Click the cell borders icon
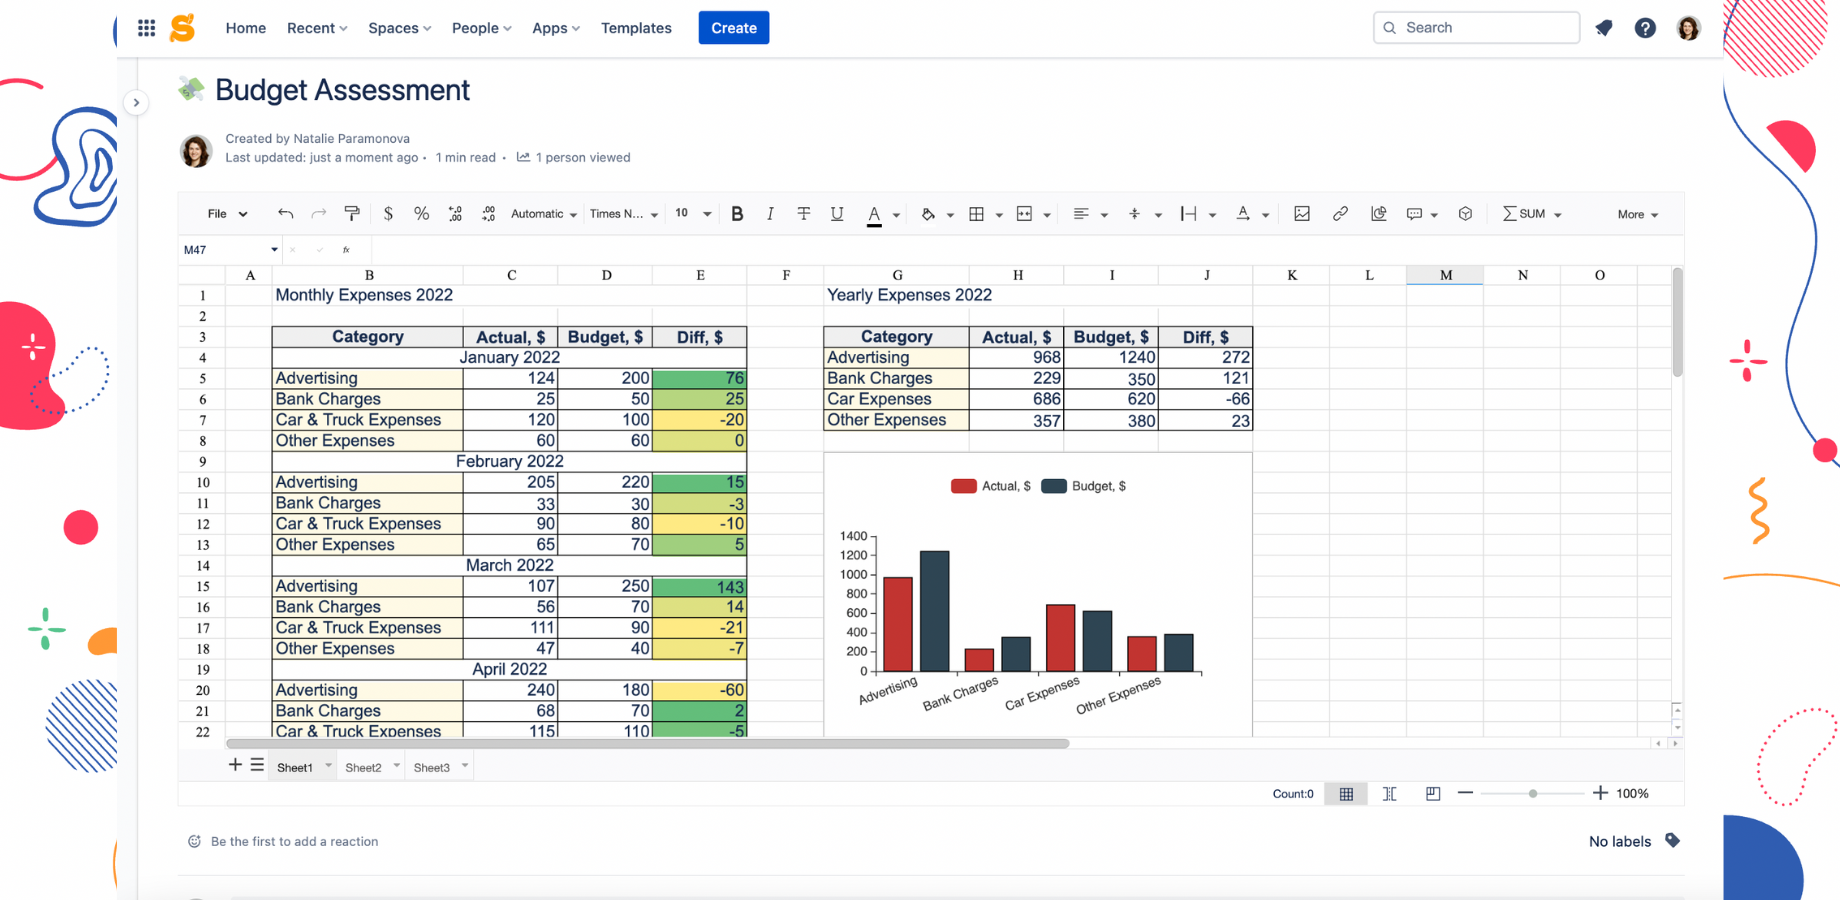This screenshot has height=900, width=1840. pos(977,214)
